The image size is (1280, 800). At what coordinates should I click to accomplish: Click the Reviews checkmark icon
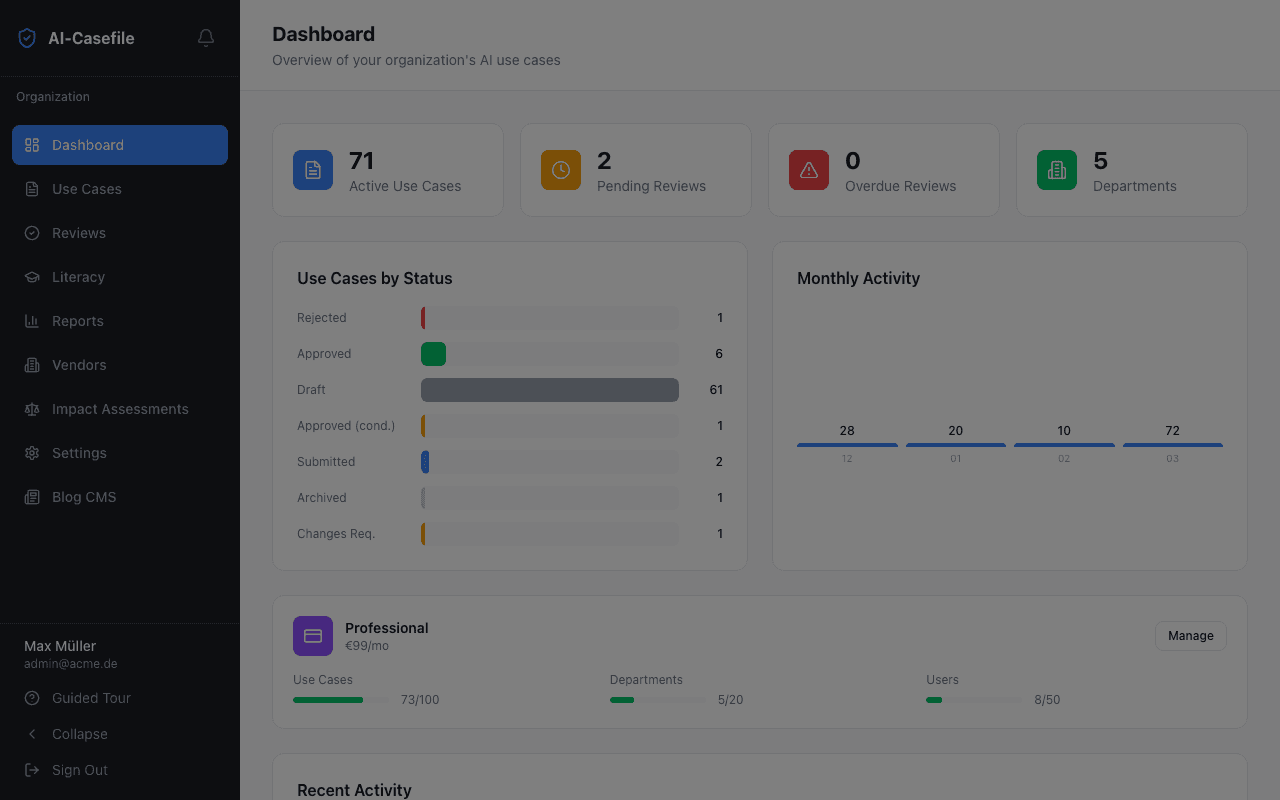31,232
